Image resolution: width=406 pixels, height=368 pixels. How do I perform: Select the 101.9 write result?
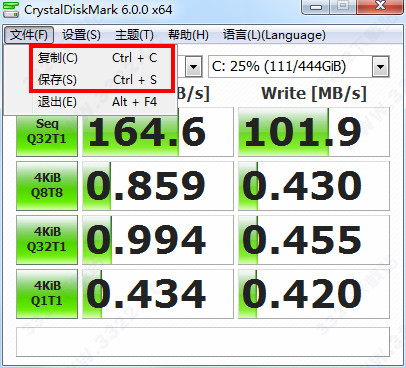(314, 132)
